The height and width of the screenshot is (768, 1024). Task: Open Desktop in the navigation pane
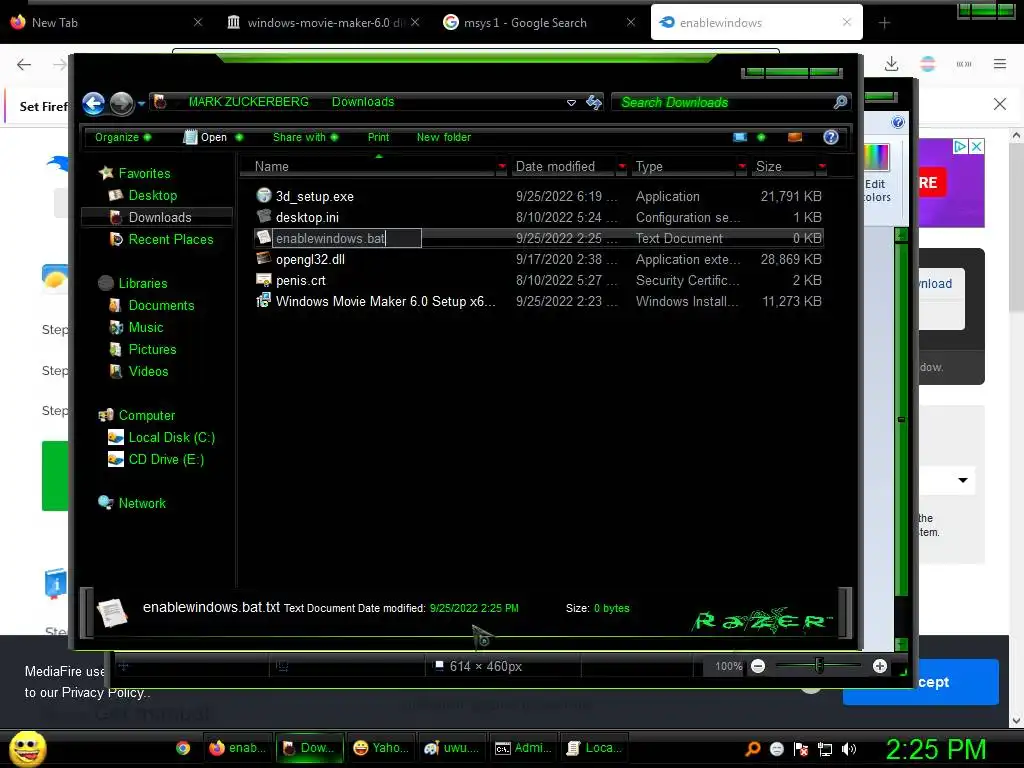tap(153, 195)
